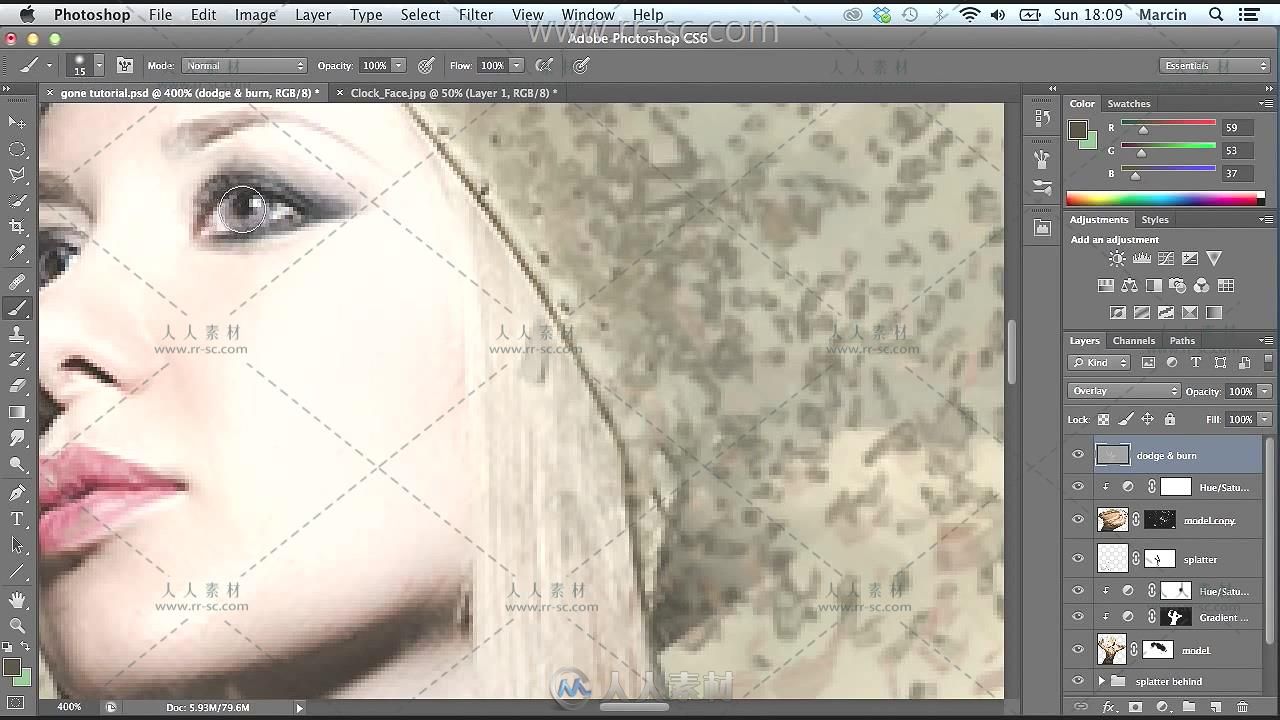
Task: Open the Brush Preset picker
Action: (x=99, y=66)
